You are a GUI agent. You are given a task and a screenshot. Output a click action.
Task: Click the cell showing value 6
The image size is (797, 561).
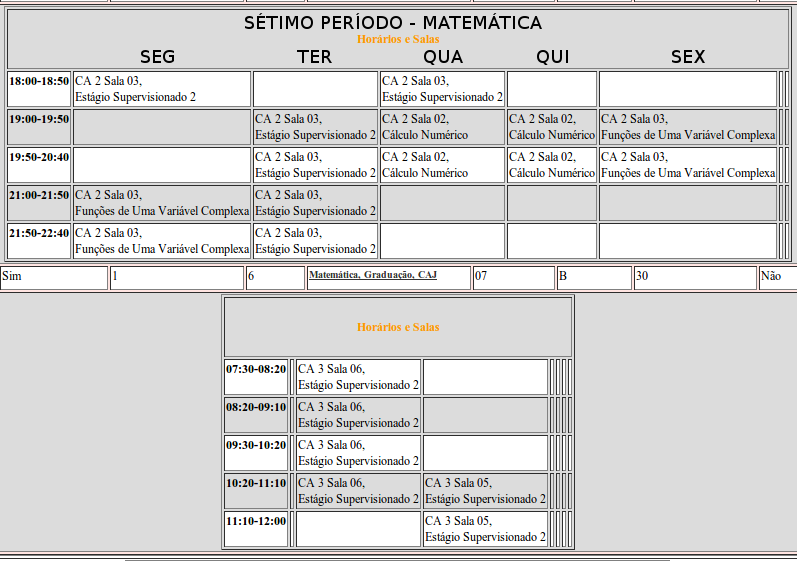tap(275, 278)
